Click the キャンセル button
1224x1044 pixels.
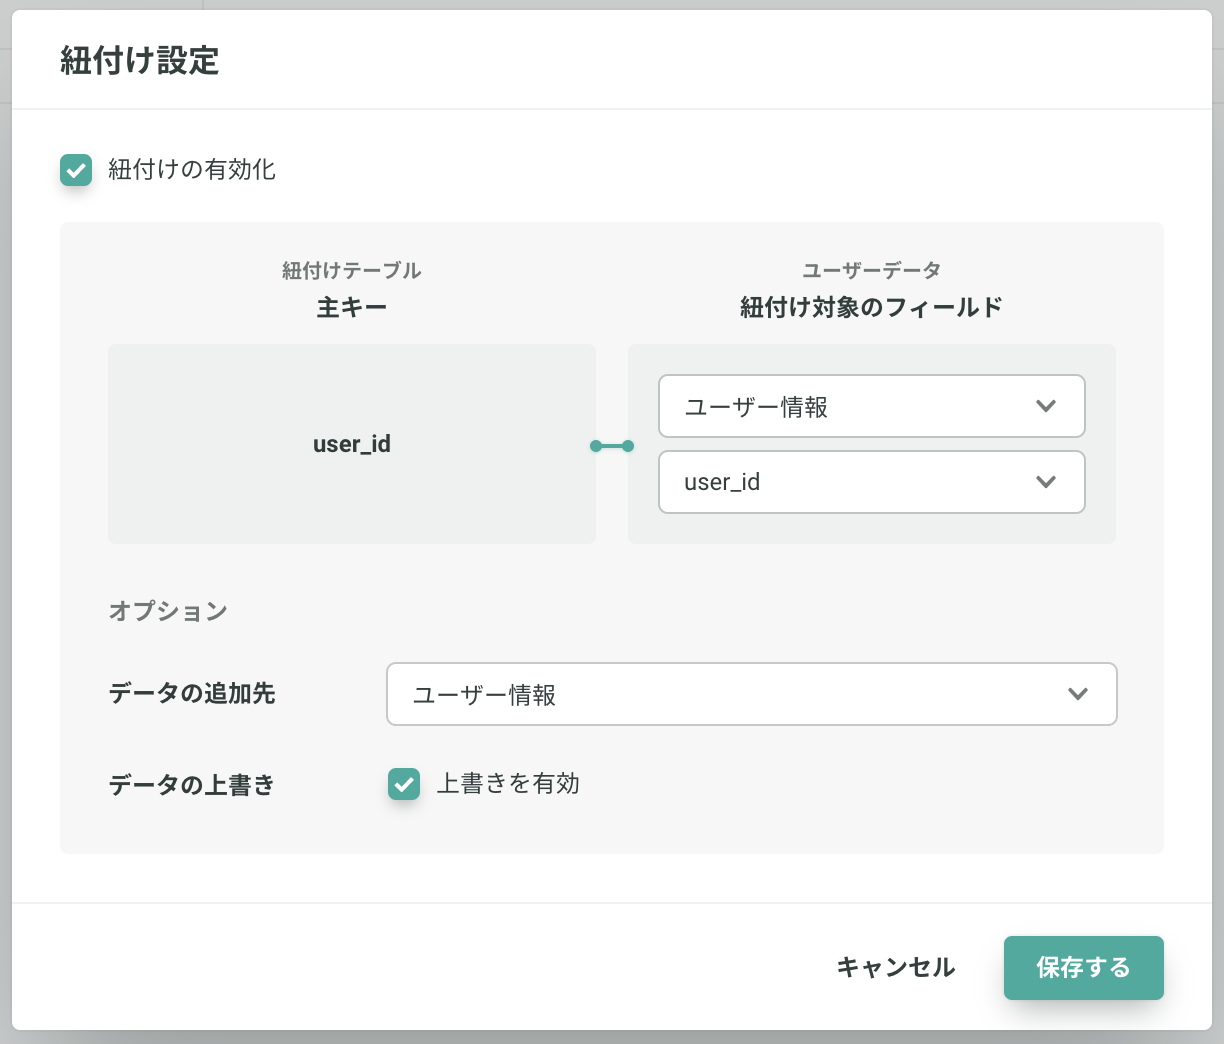896,968
